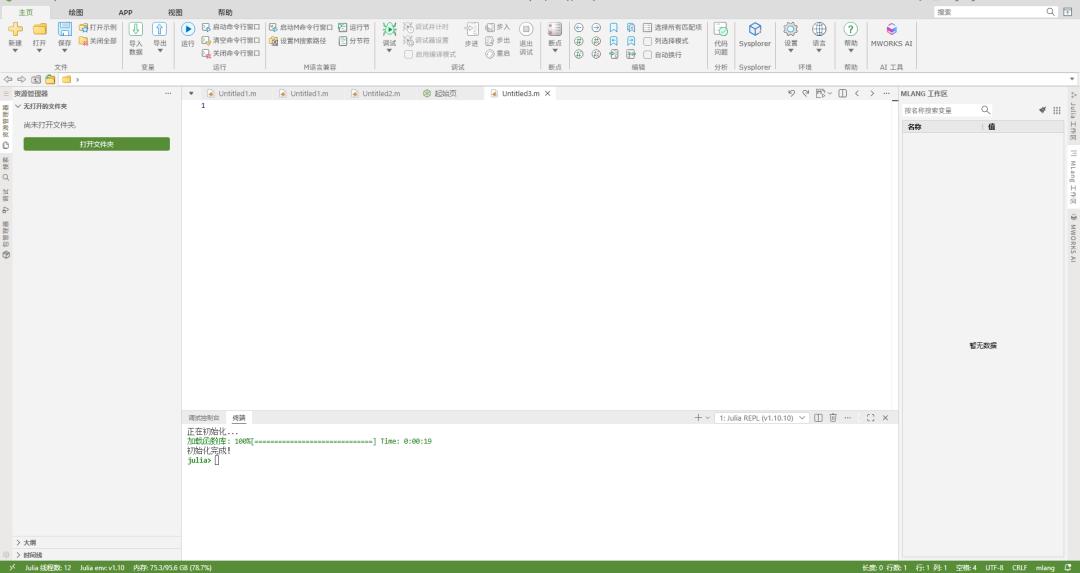Open the MWORKS AI tool
1080x573 pixels.
pos(891,29)
